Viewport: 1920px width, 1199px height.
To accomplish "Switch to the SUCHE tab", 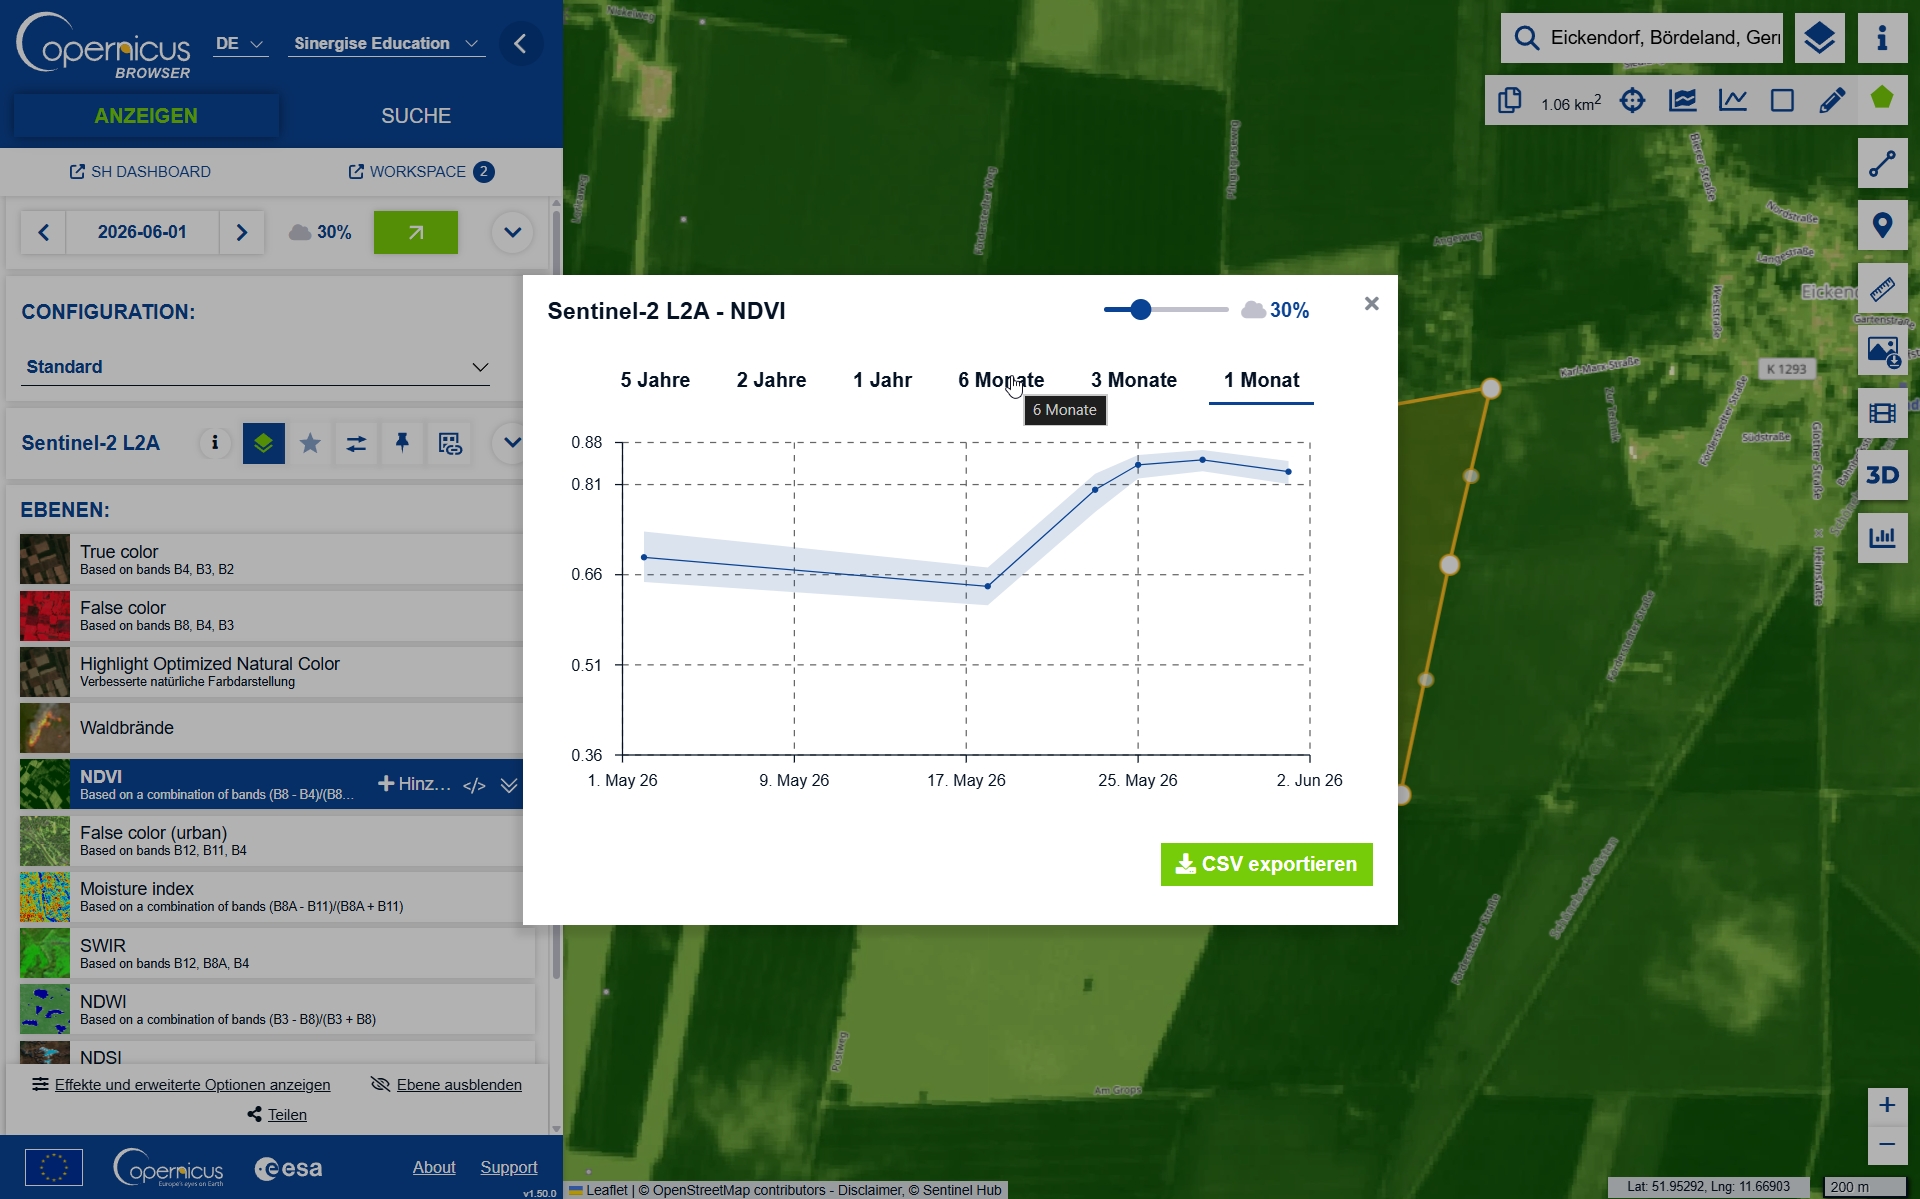I will tap(416, 116).
